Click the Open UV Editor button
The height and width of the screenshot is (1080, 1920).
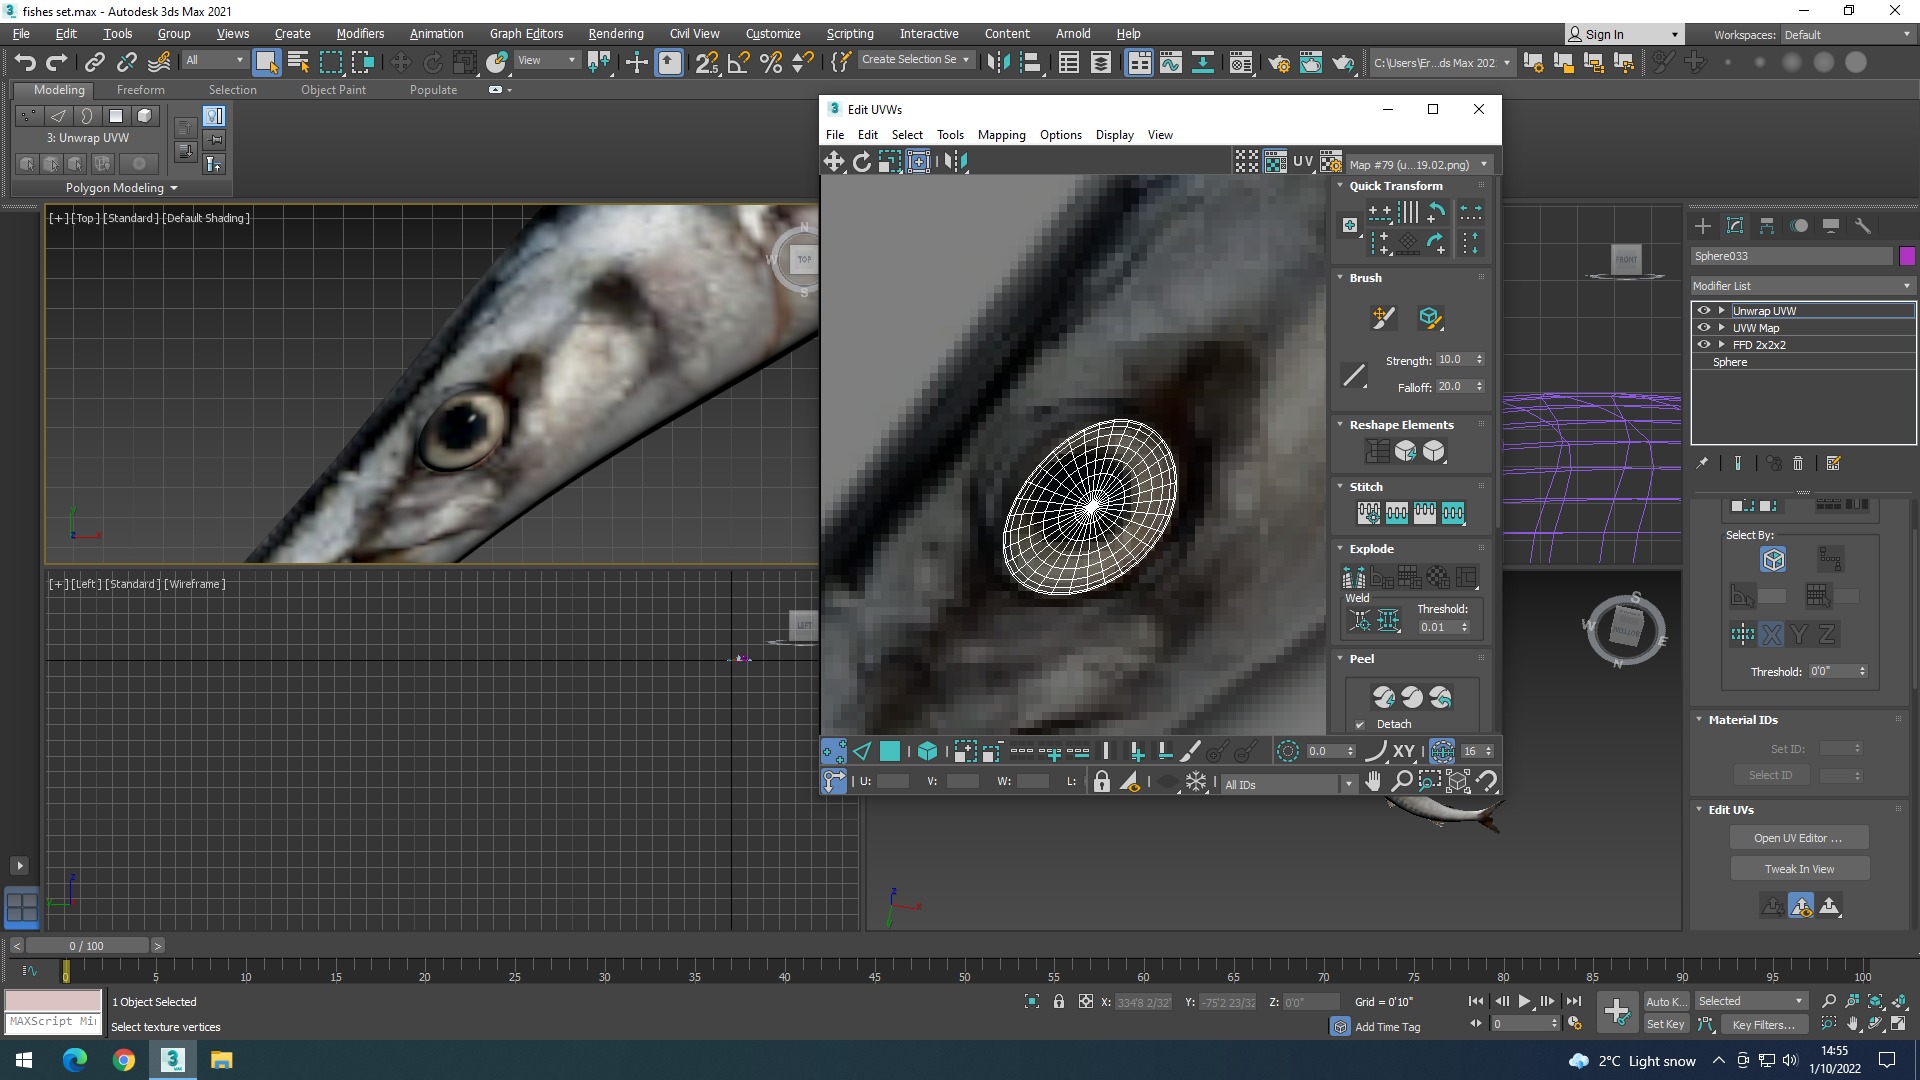coord(1798,838)
